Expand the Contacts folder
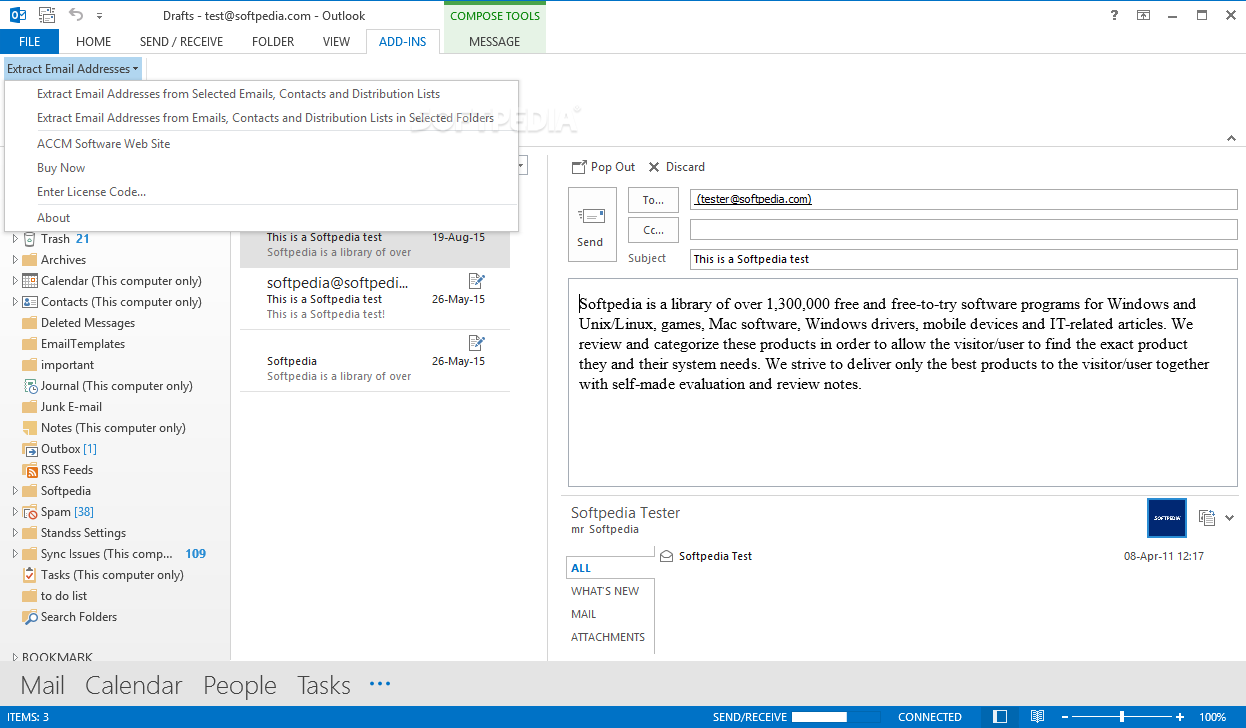Viewport: 1246px width, 728px height. [15, 302]
